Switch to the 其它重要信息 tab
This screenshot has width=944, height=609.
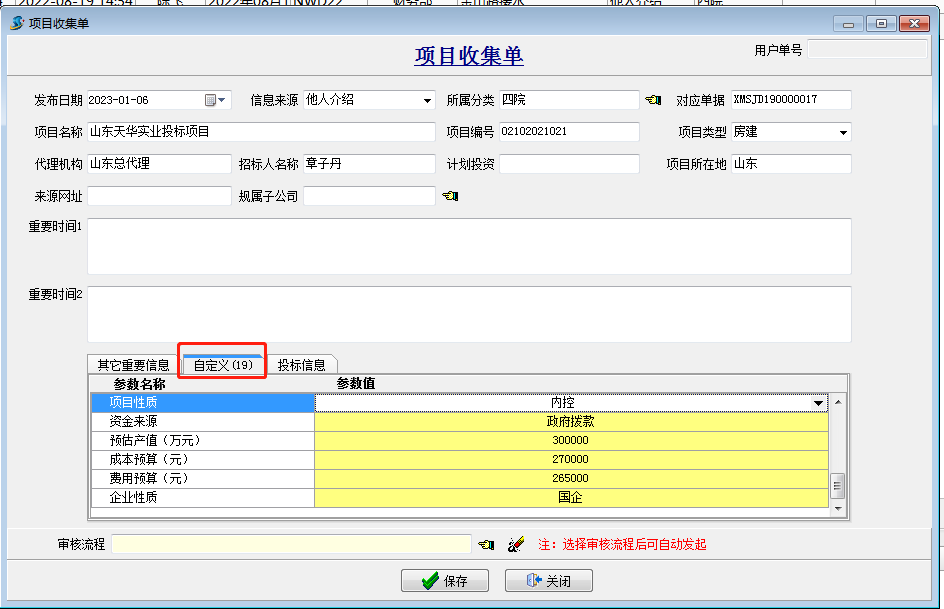[x=134, y=365]
